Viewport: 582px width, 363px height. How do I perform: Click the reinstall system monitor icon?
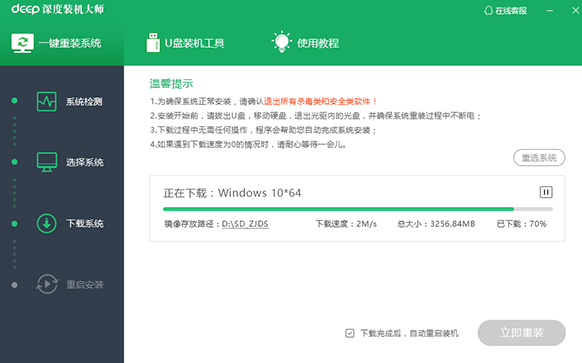coord(22,43)
